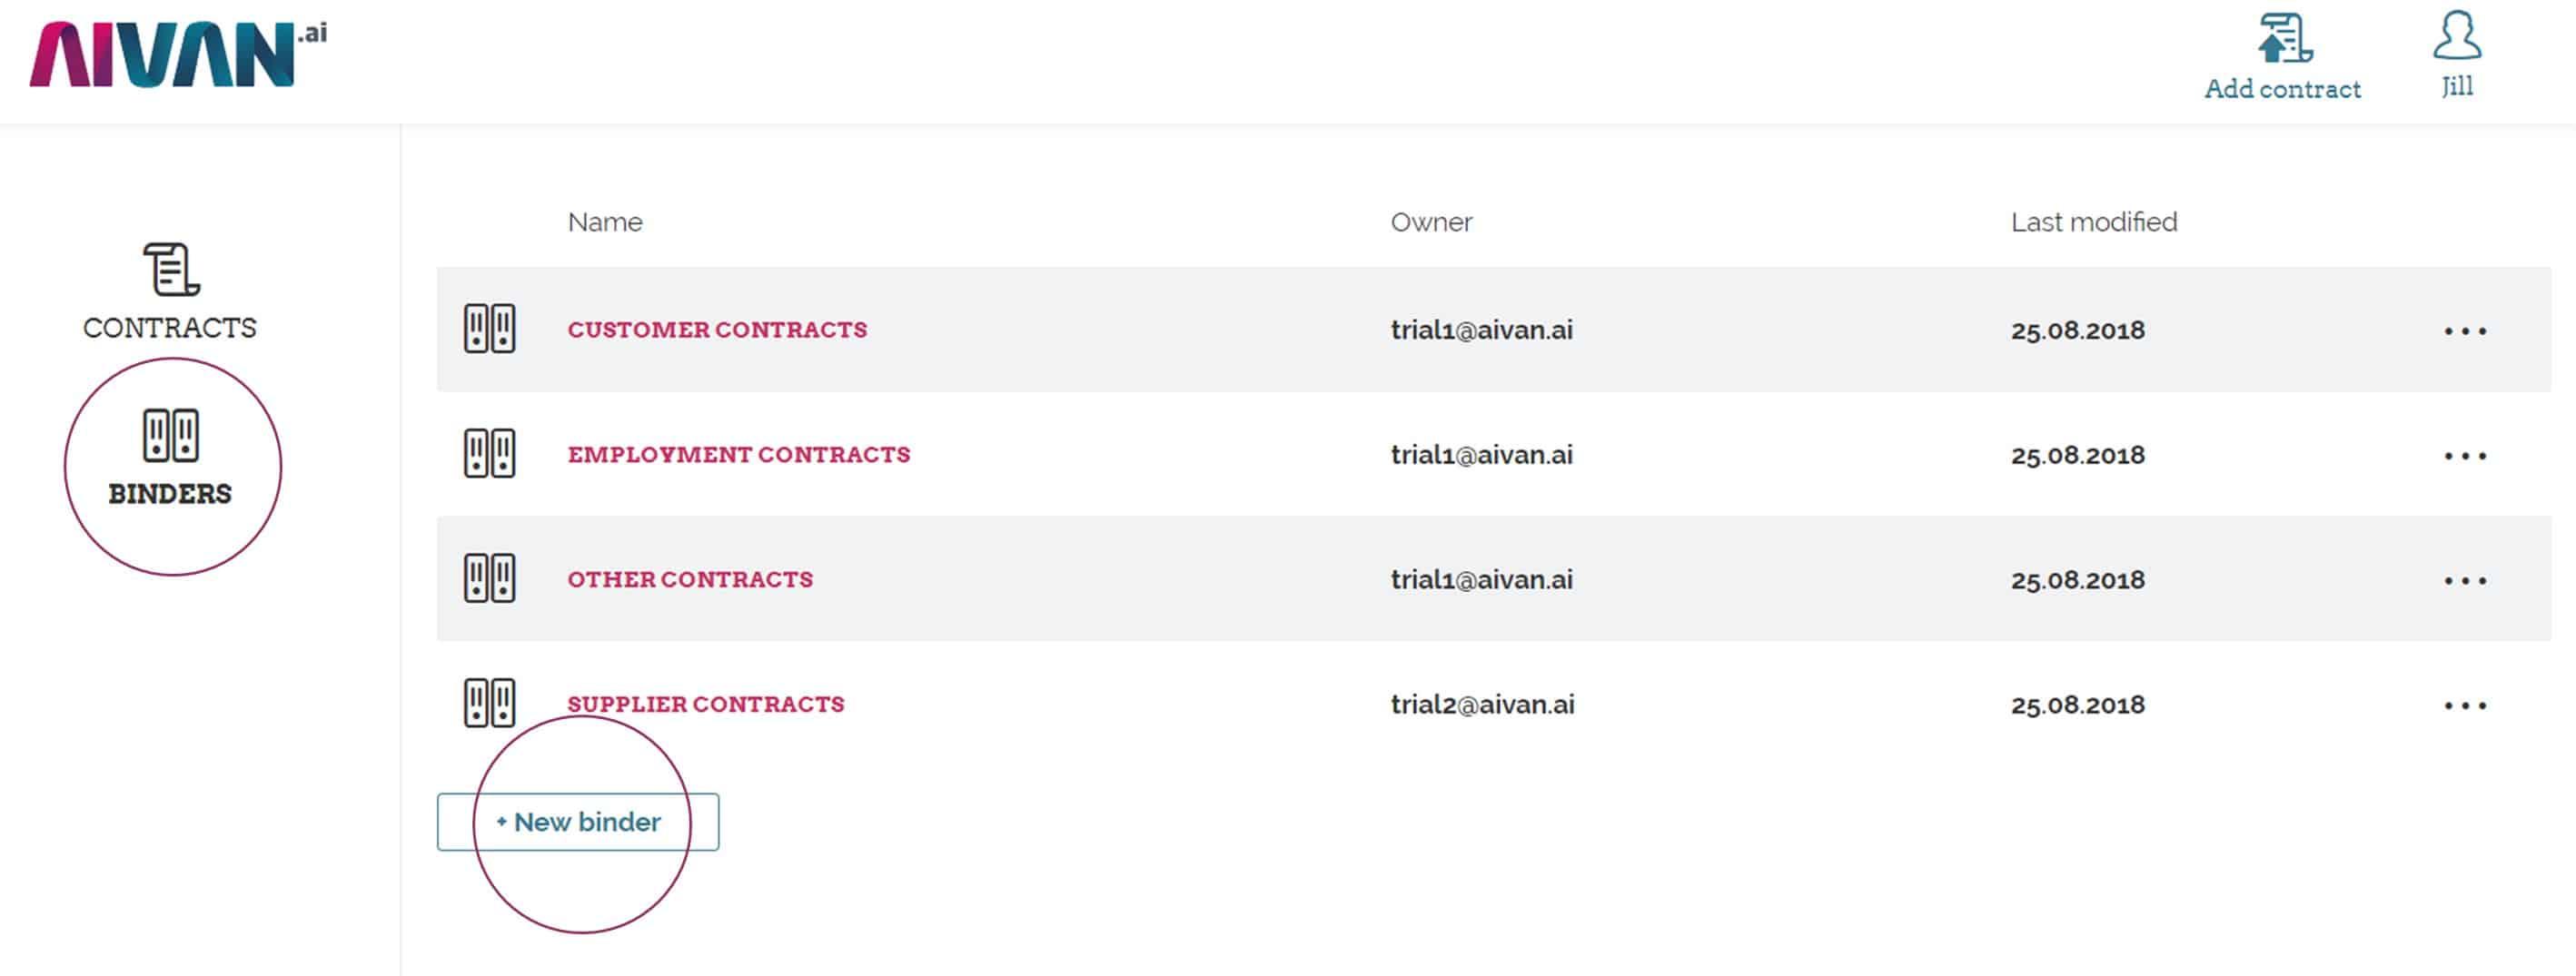The width and height of the screenshot is (2576, 976).
Task: Open the Supplier Contracts binder link
Action: coord(706,705)
